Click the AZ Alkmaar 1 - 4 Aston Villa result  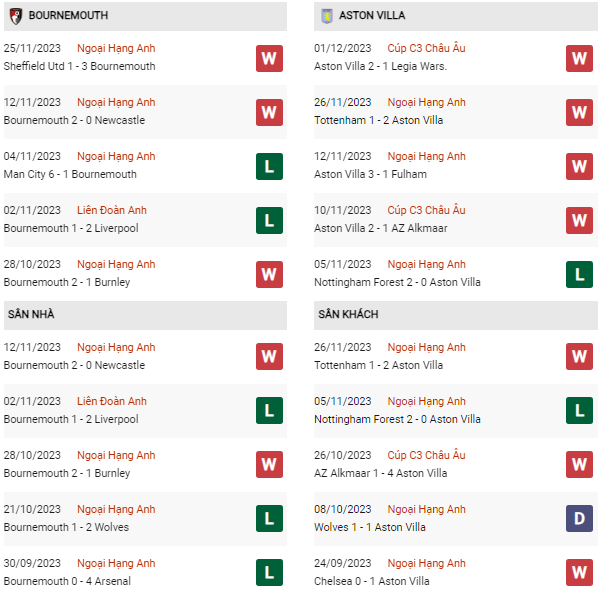pyautogui.click(x=381, y=473)
